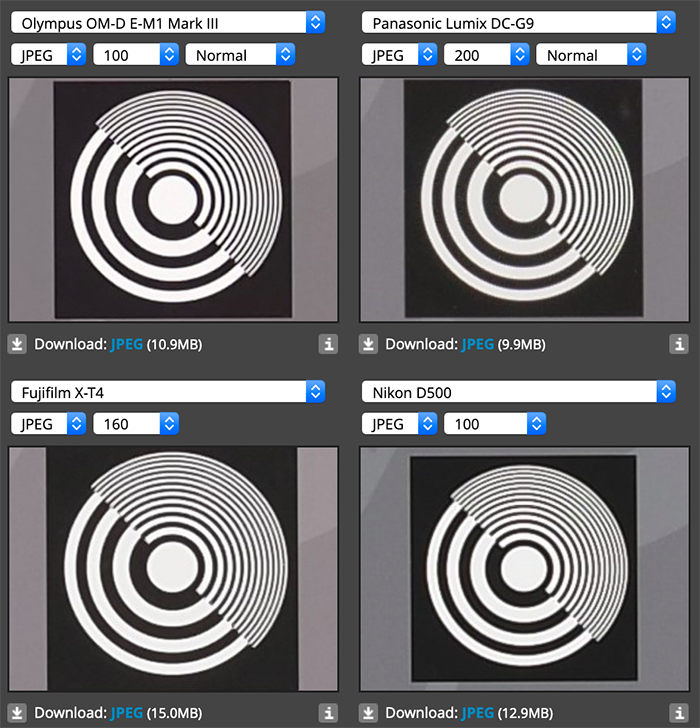Click download icon under Nikon D500 image
Viewport: 700px width, 728px height.
point(368,713)
